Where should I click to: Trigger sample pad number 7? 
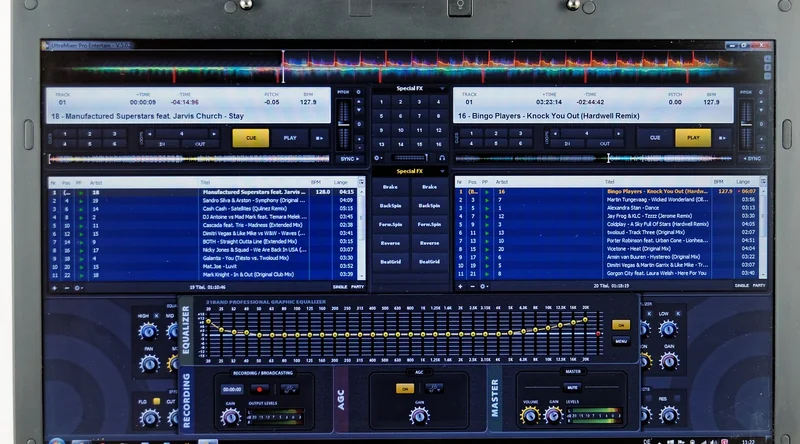point(419,116)
